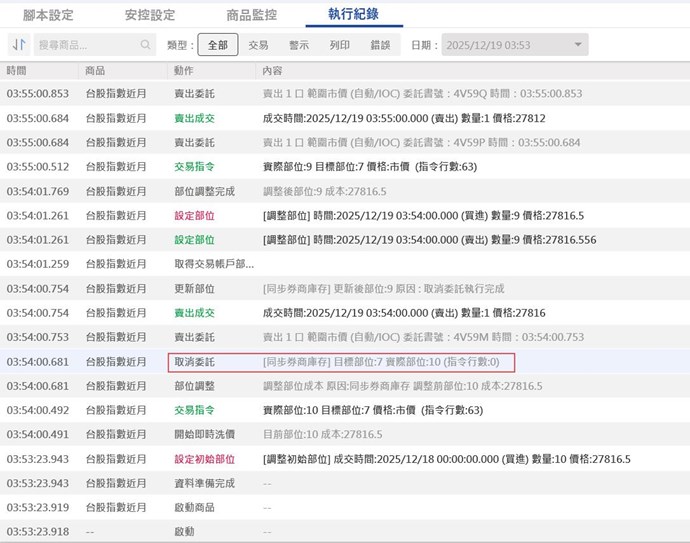Viewport: 690px width, 543px height.
Task: Select the 執行紀錄 tab
Action: click(x=354, y=15)
